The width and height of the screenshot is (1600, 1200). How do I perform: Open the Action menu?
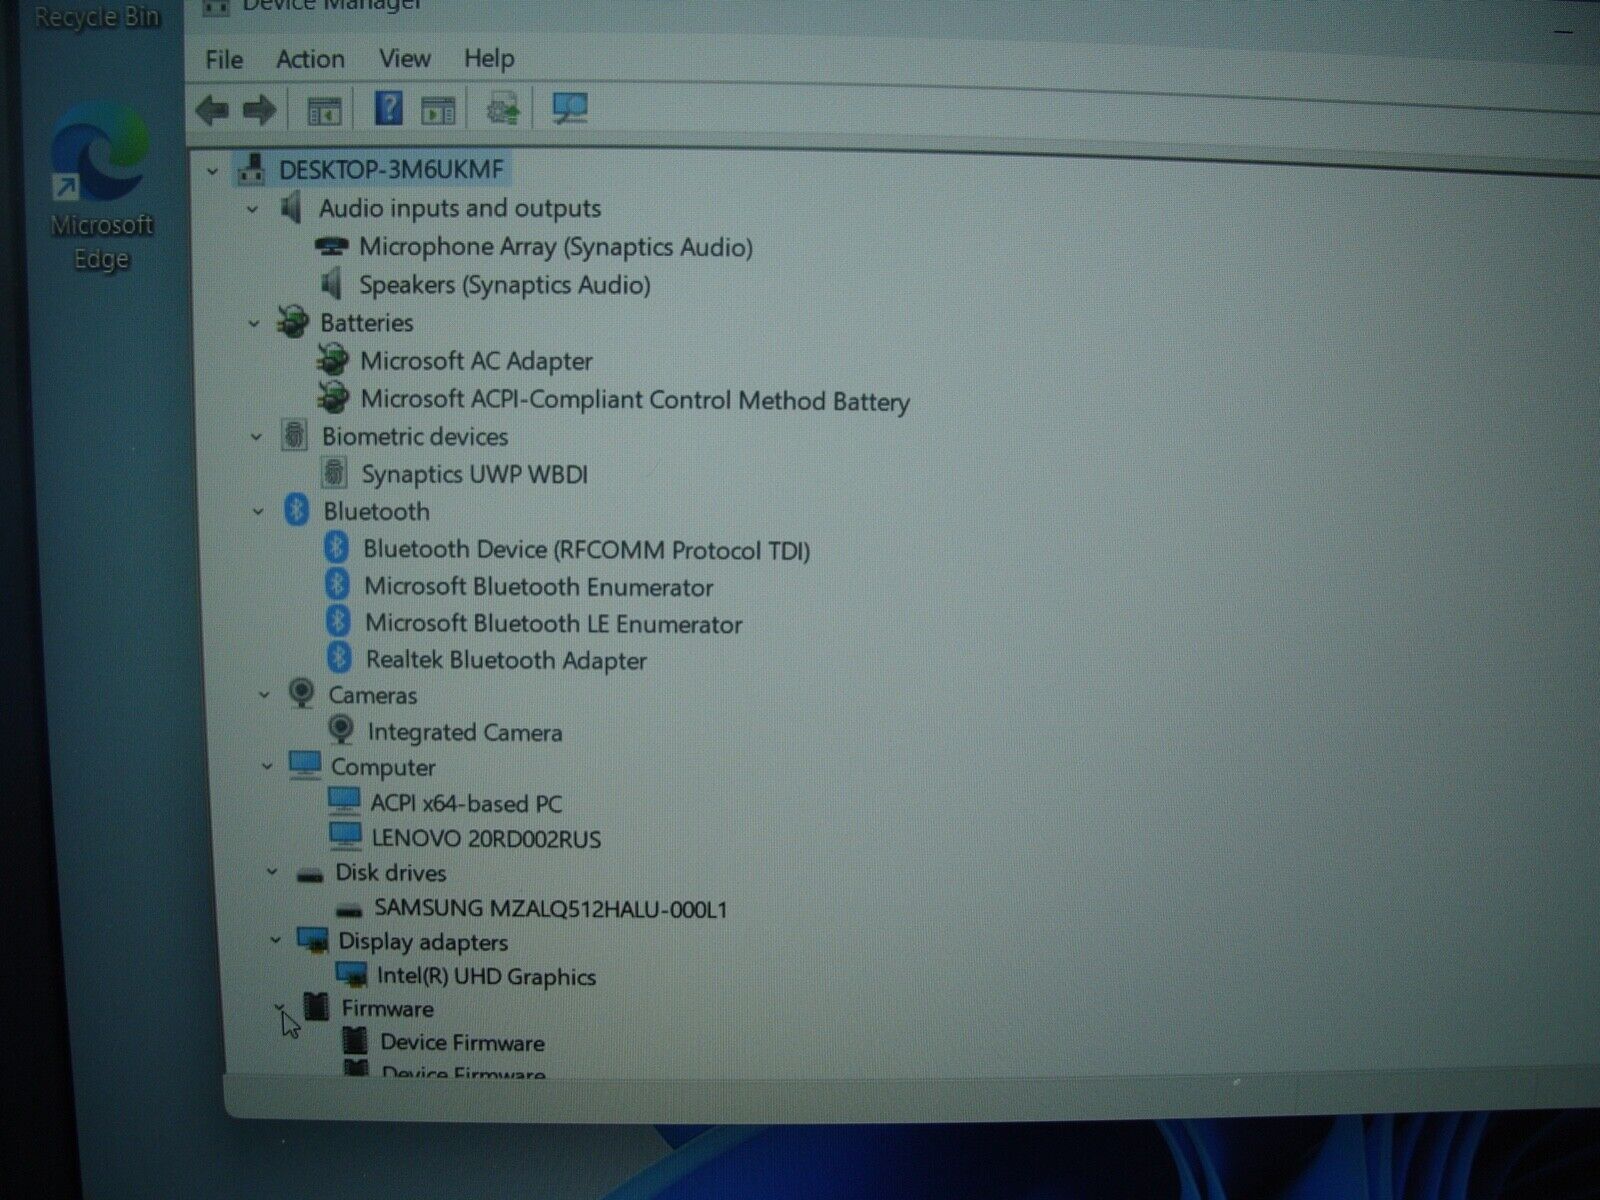click(x=310, y=59)
